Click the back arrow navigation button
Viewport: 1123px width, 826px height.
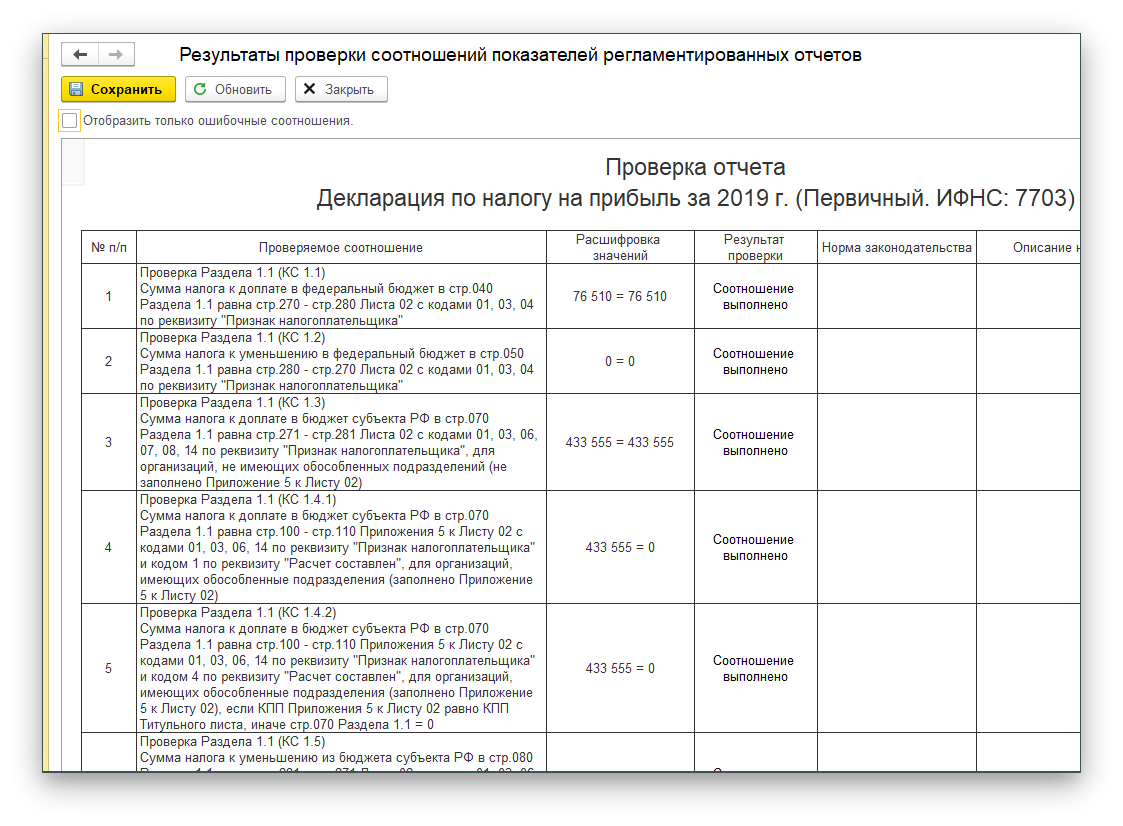[x=80, y=55]
